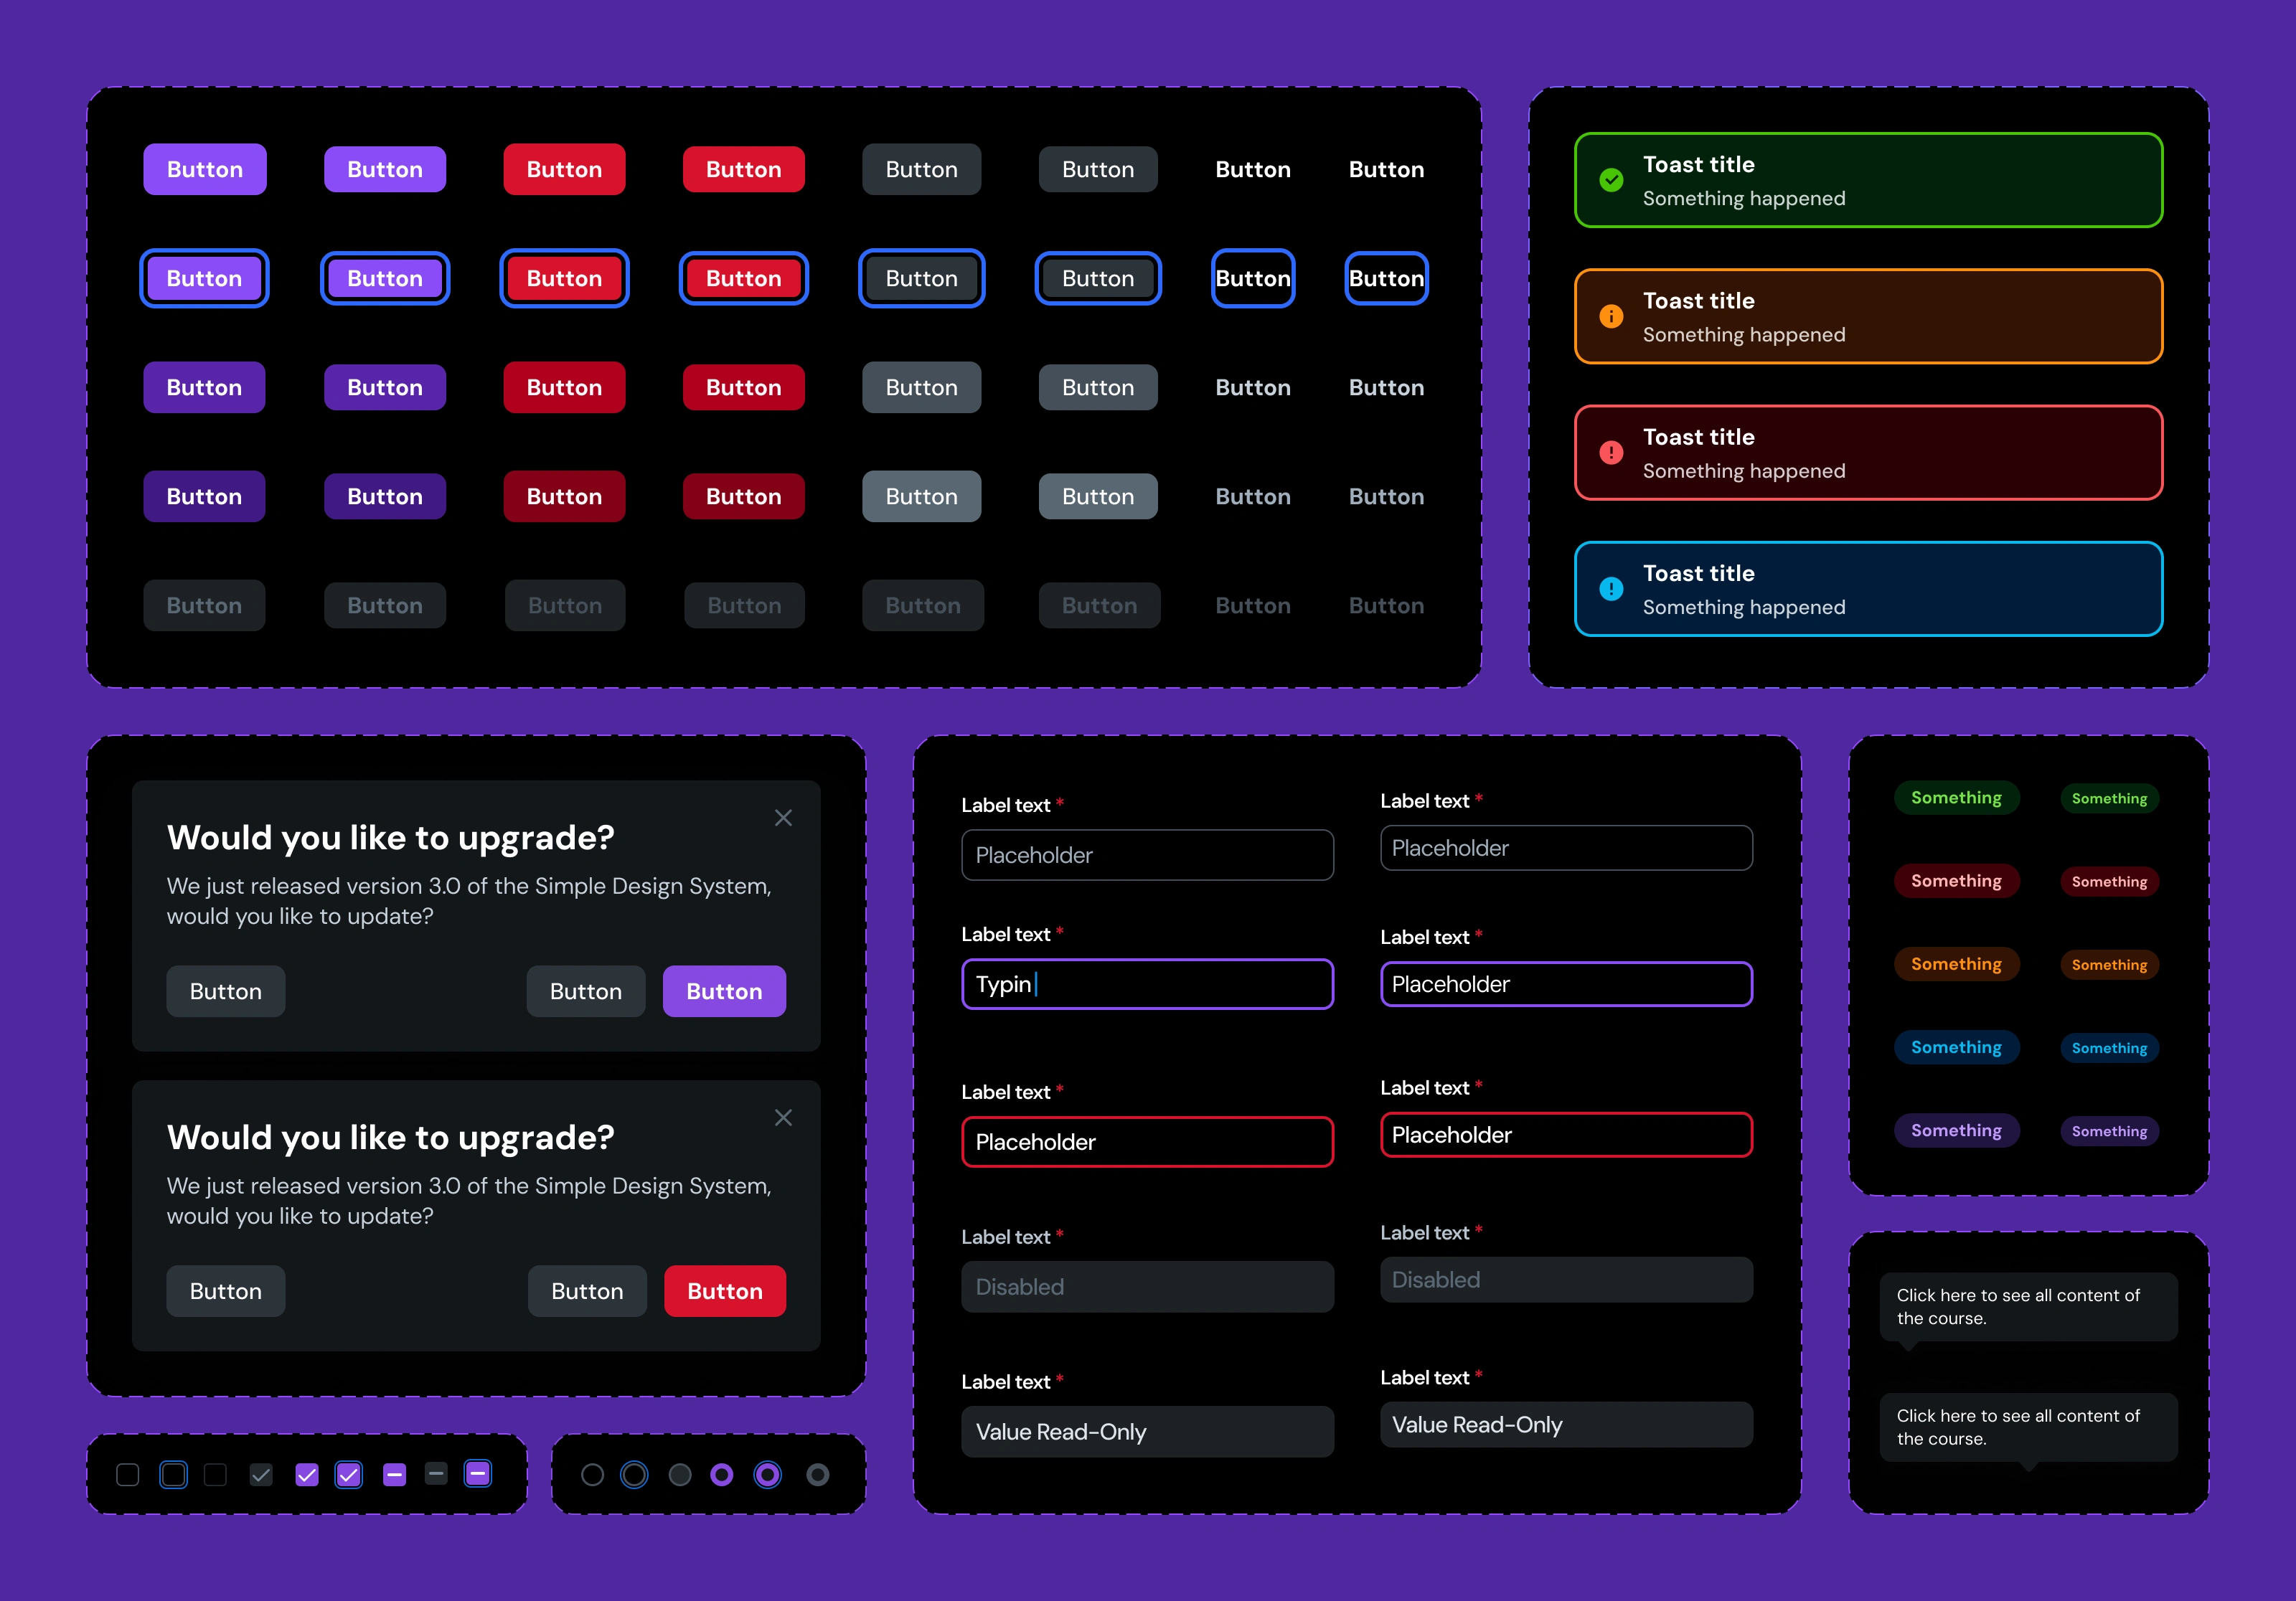Click the gray disabled checked checkbox

click(x=261, y=1475)
